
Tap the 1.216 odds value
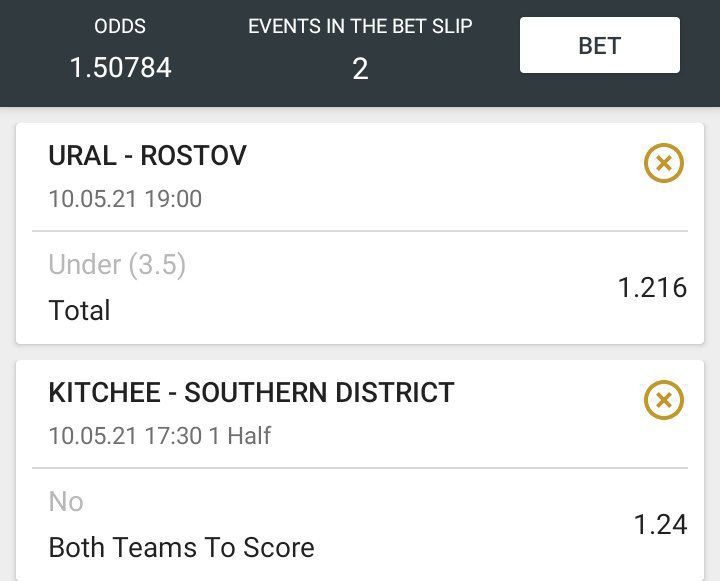[x=652, y=288]
